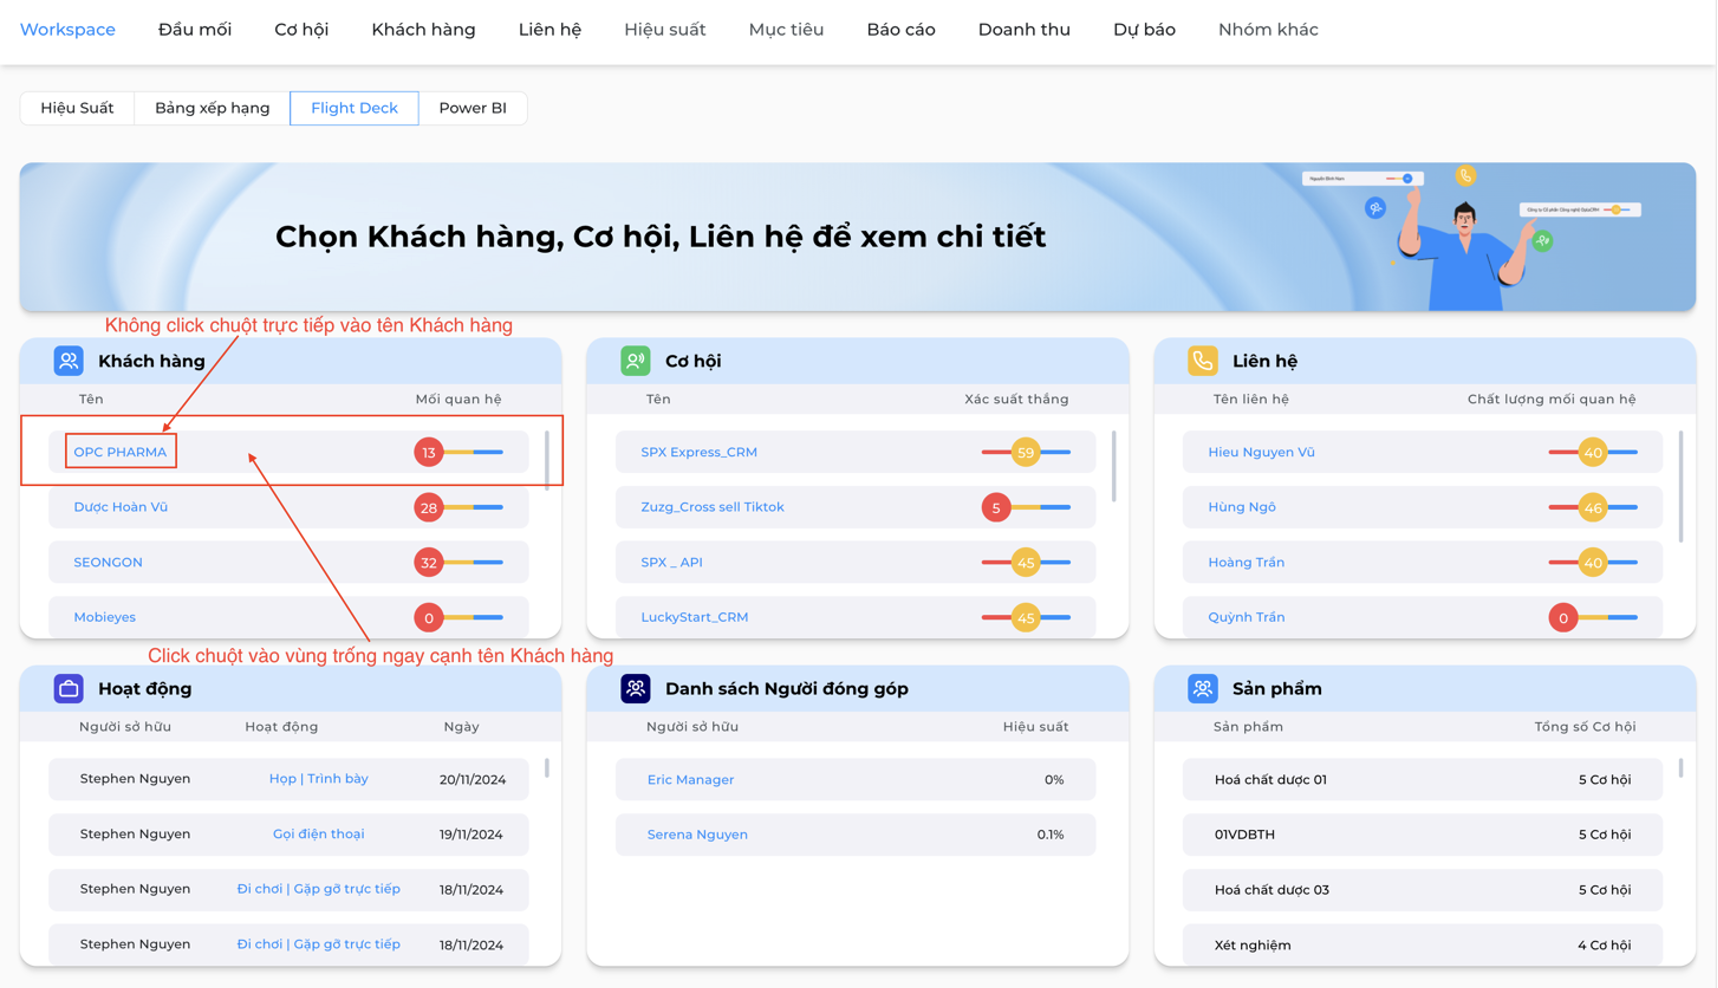1718x988 pixels.
Task: Click the Khách hàng panel people icon
Action: [68, 361]
